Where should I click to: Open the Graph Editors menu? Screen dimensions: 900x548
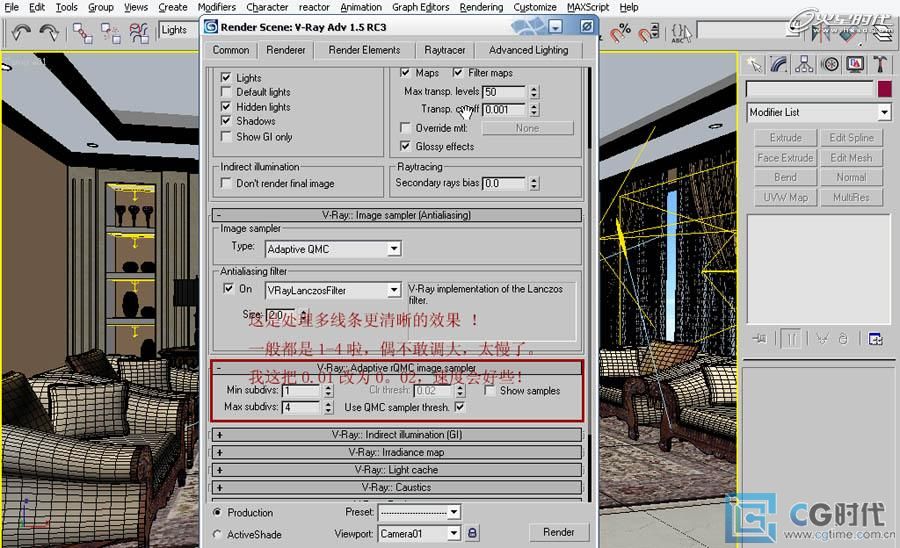[421, 7]
